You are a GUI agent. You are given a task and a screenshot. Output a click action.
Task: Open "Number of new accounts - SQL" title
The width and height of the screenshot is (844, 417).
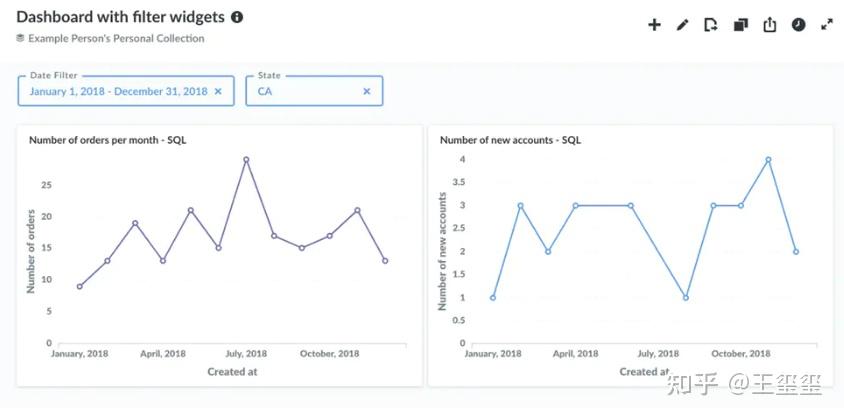[510, 140]
